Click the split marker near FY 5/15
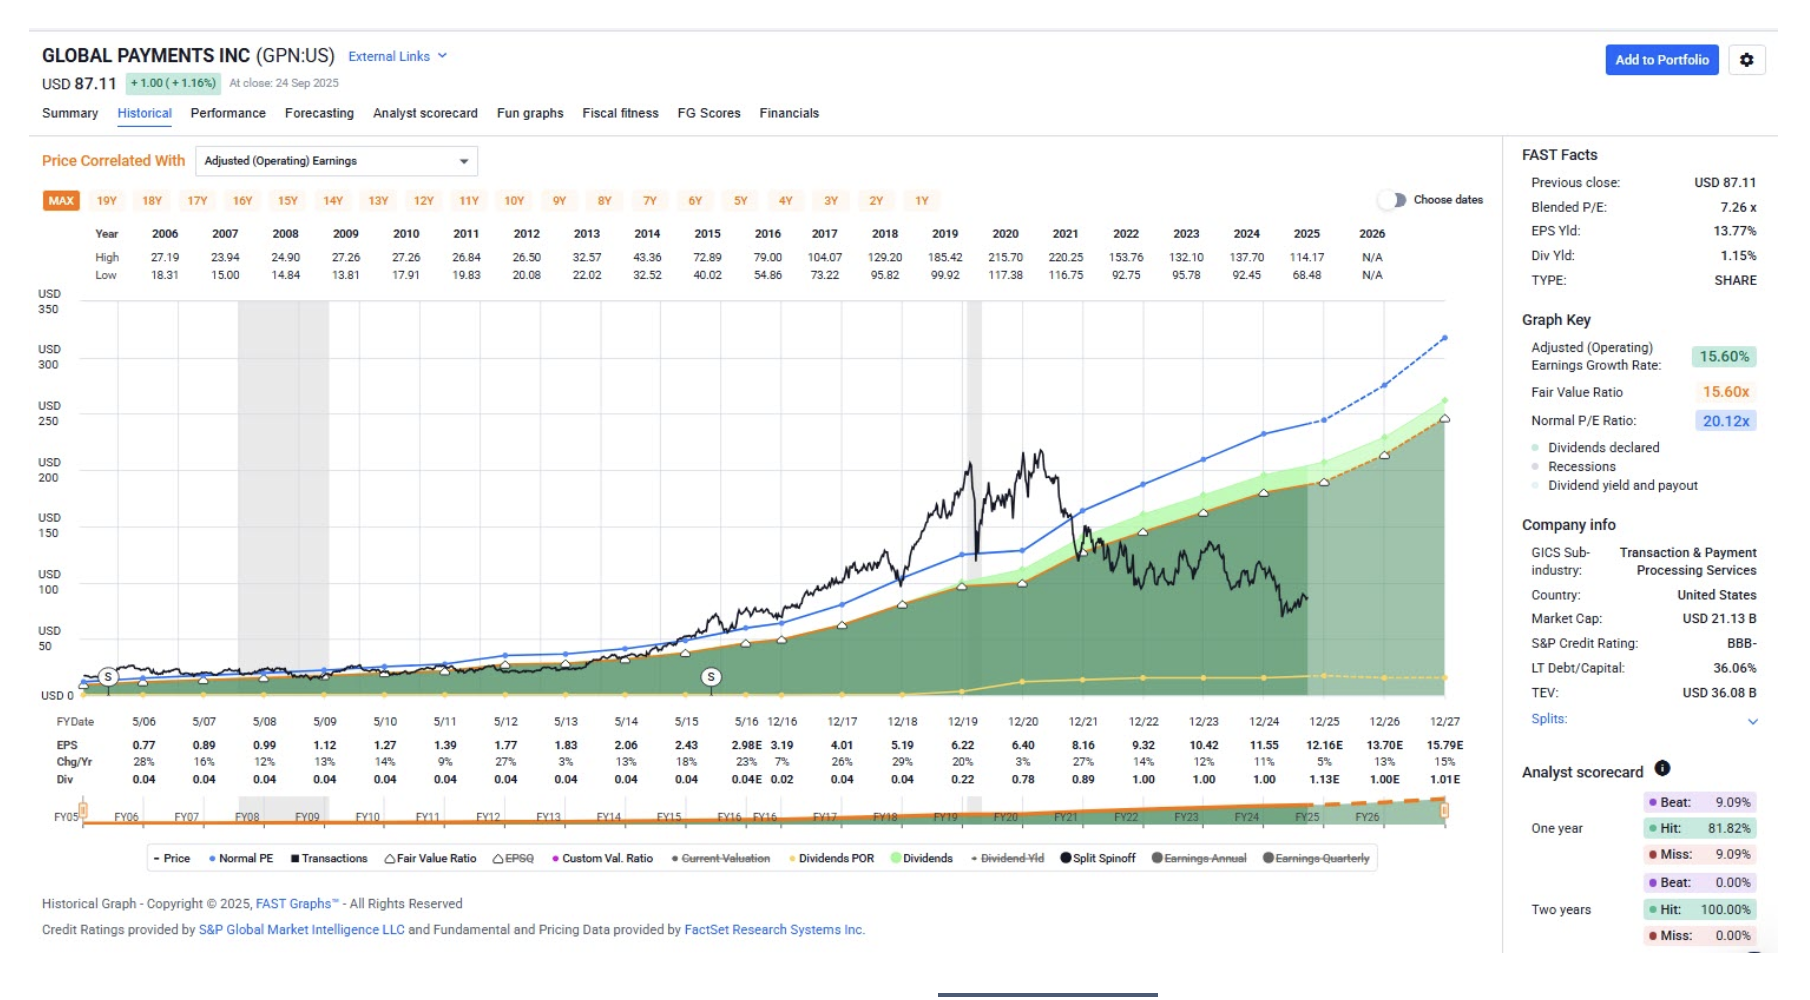 [x=711, y=677]
